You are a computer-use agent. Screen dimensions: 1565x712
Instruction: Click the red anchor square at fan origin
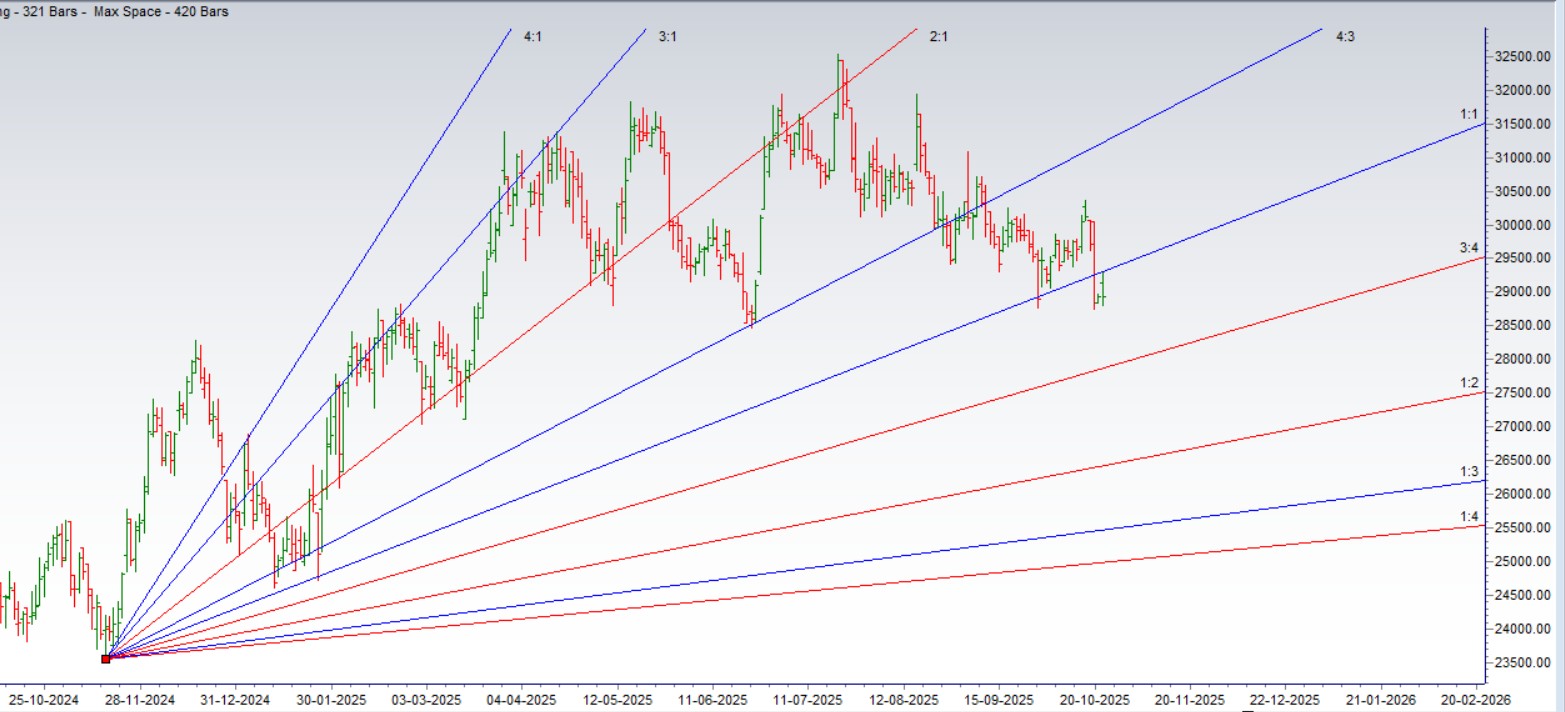tap(106, 657)
